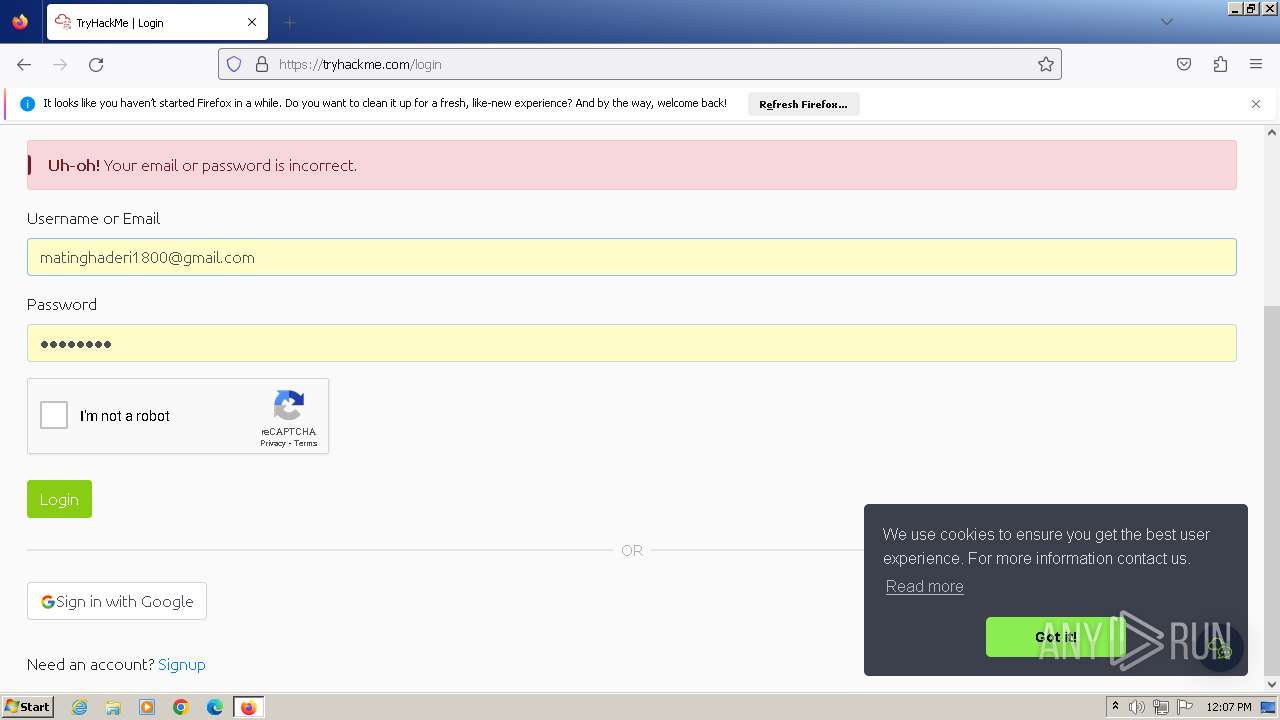Bookmark this page with the star
The height and width of the screenshot is (720, 1280).
click(1046, 64)
